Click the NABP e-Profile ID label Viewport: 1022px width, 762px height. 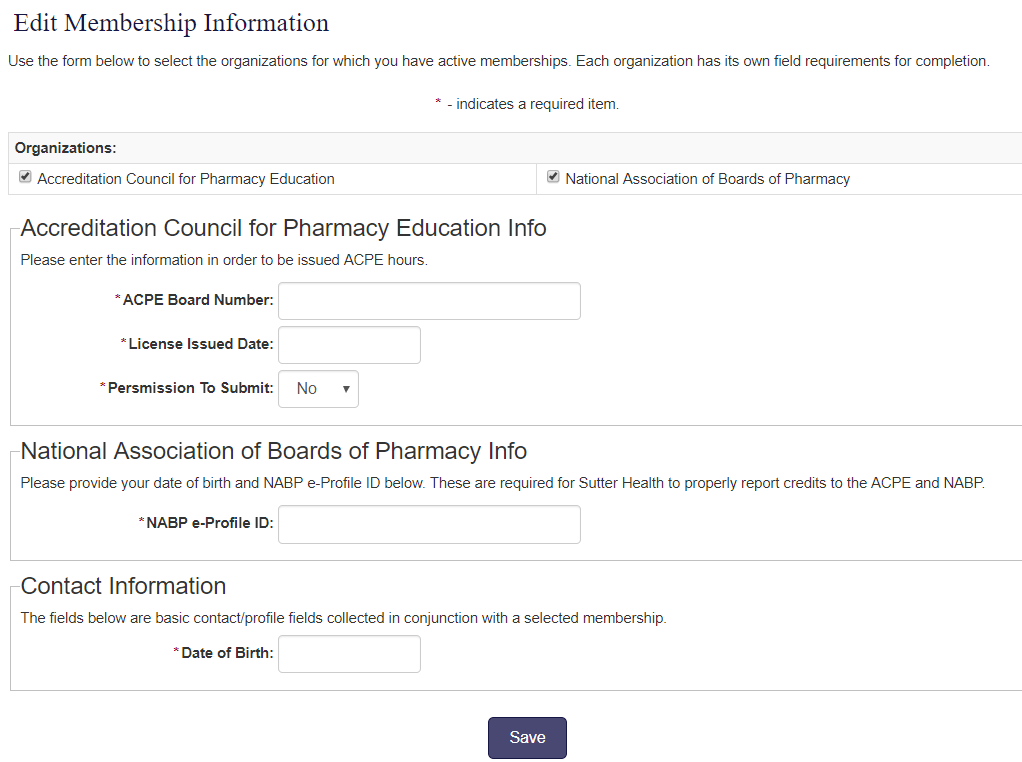click(209, 523)
